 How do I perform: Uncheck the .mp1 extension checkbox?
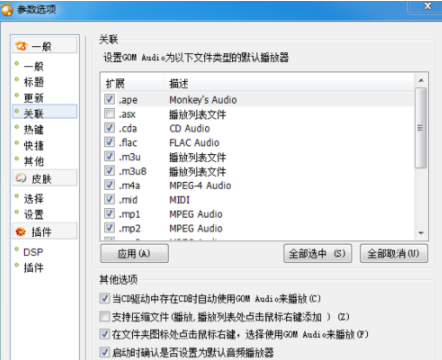click(109, 213)
